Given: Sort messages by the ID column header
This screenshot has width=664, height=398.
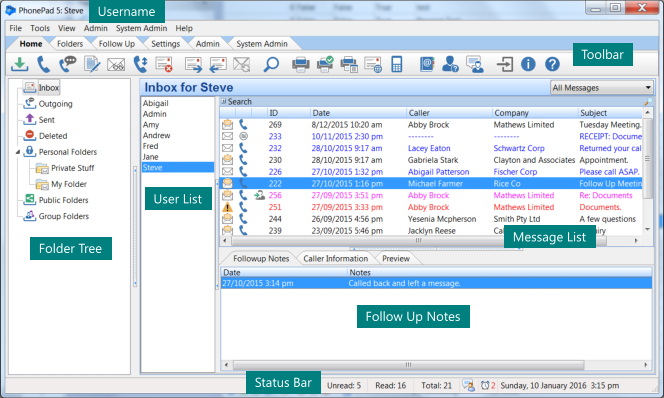Looking at the screenshot, I should pyautogui.click(x=288, y=113).
